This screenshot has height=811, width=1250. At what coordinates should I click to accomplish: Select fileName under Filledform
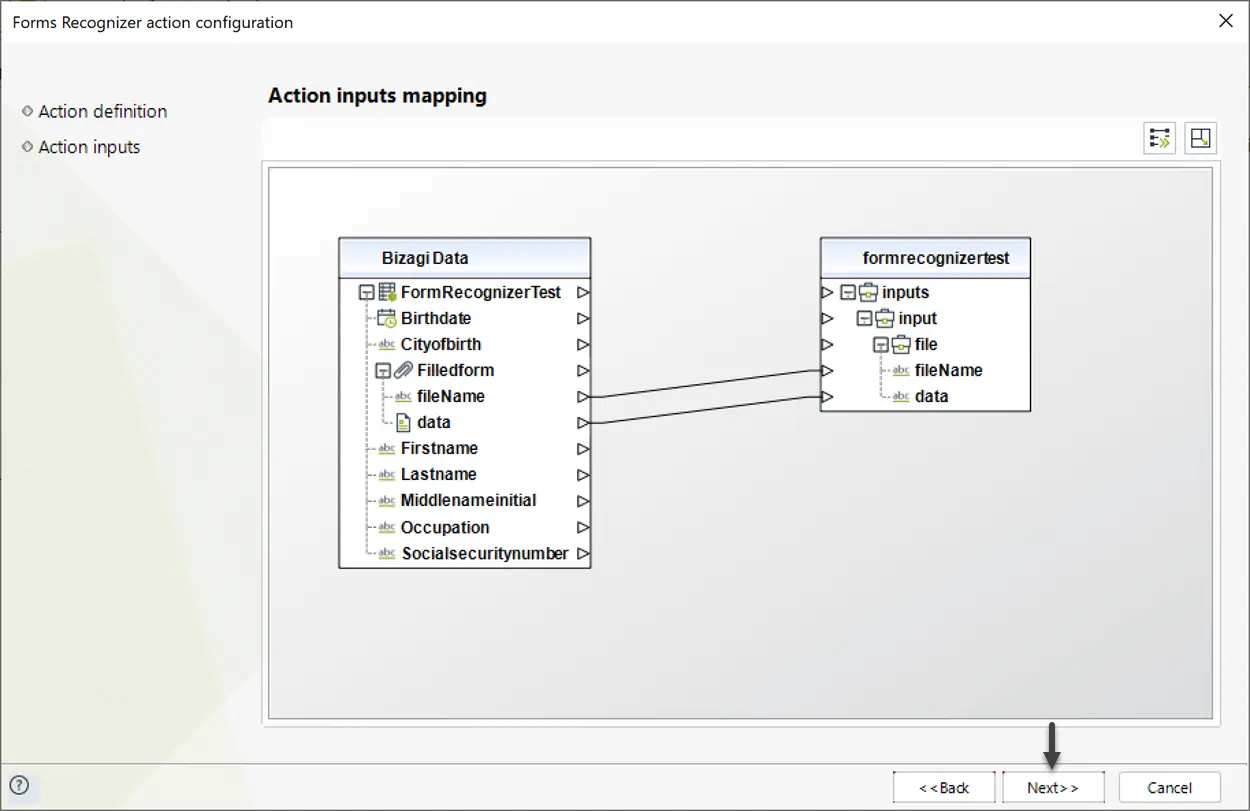(451, 396)
